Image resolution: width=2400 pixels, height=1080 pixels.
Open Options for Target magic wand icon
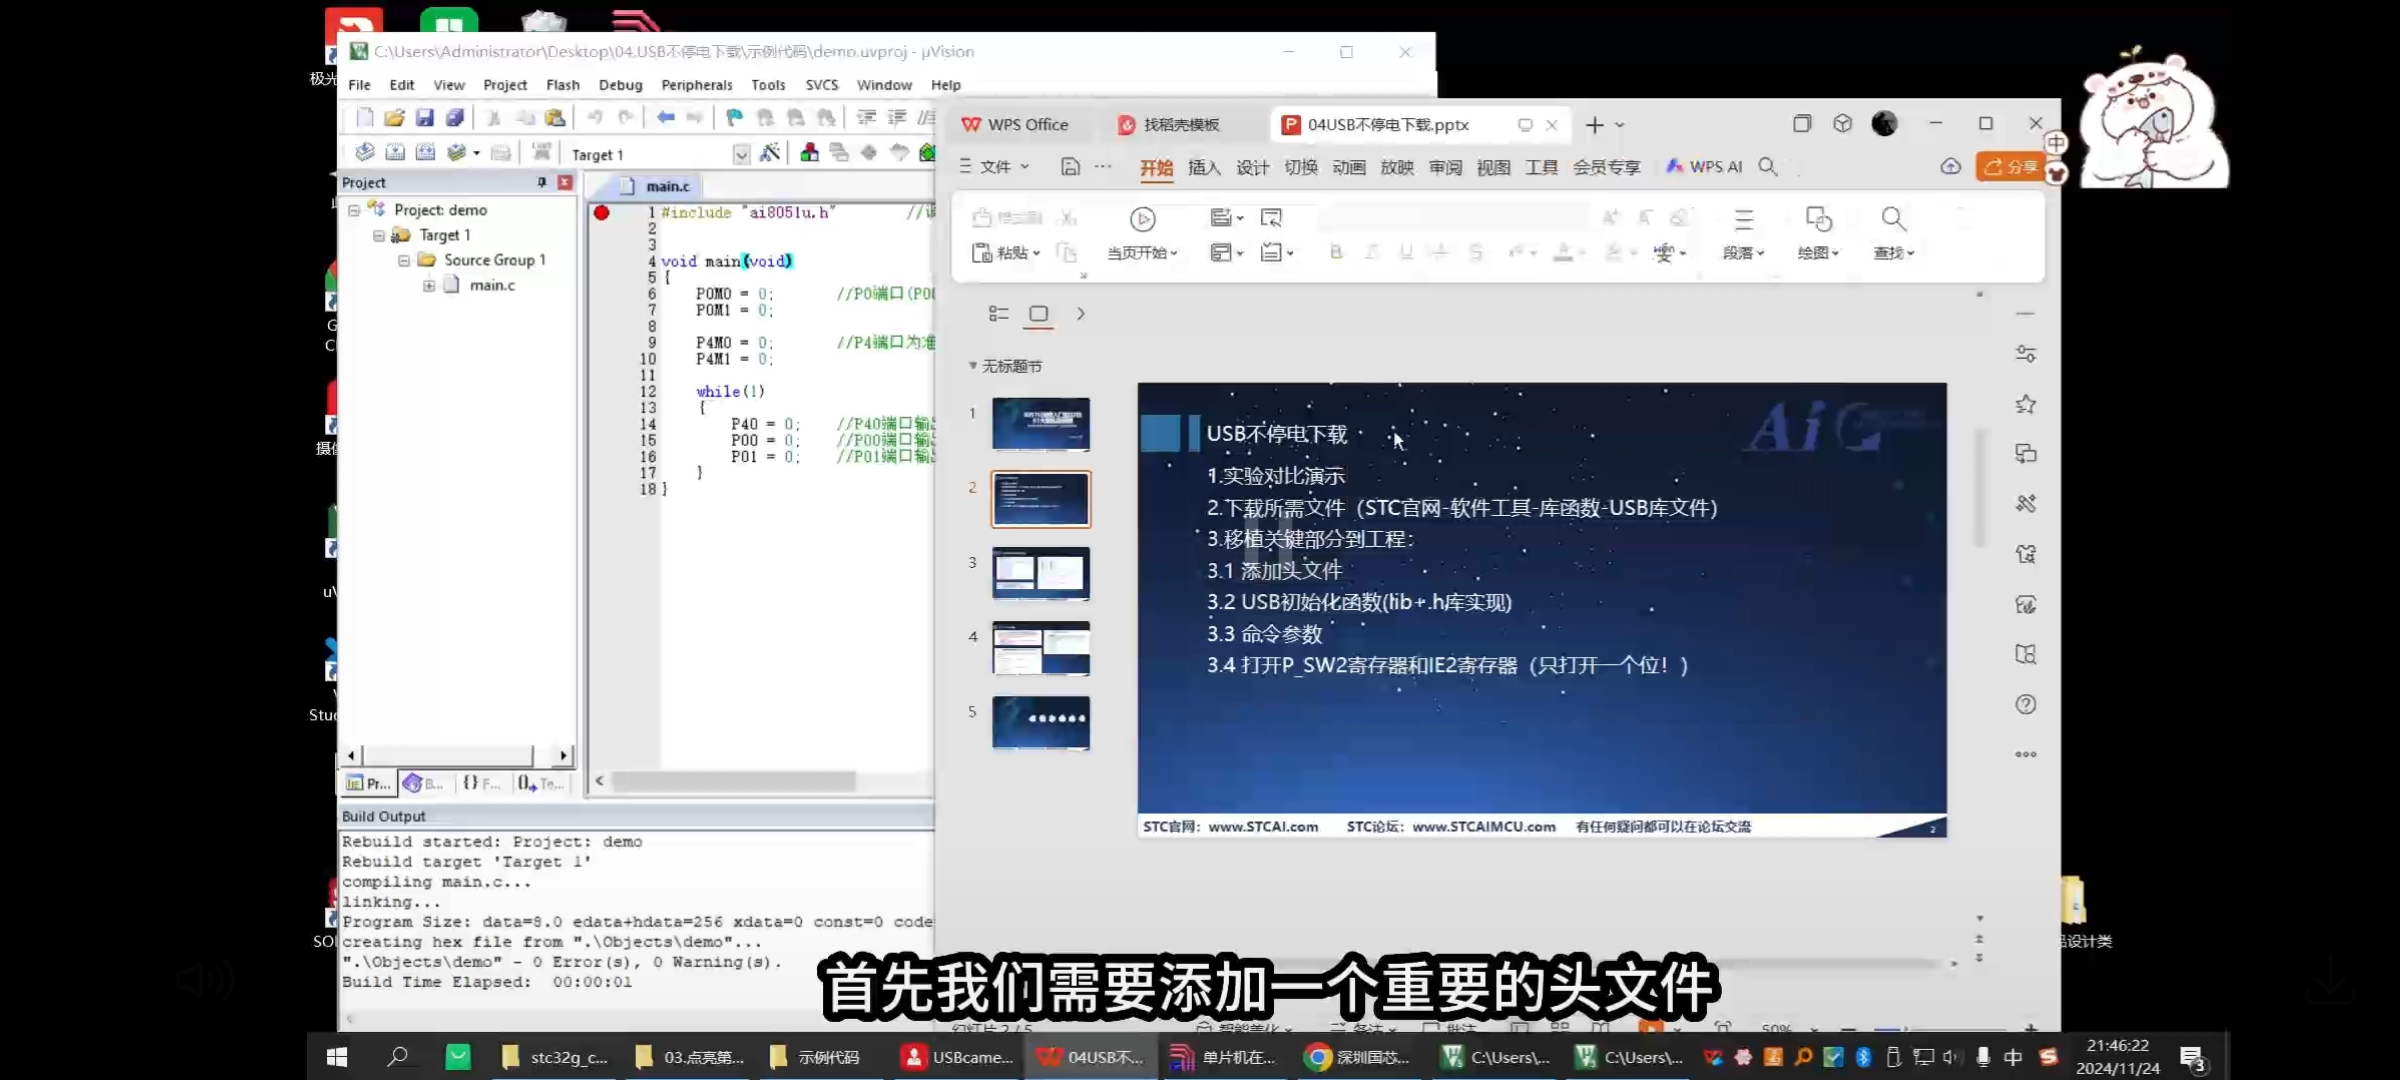click(x=770, y=152)
